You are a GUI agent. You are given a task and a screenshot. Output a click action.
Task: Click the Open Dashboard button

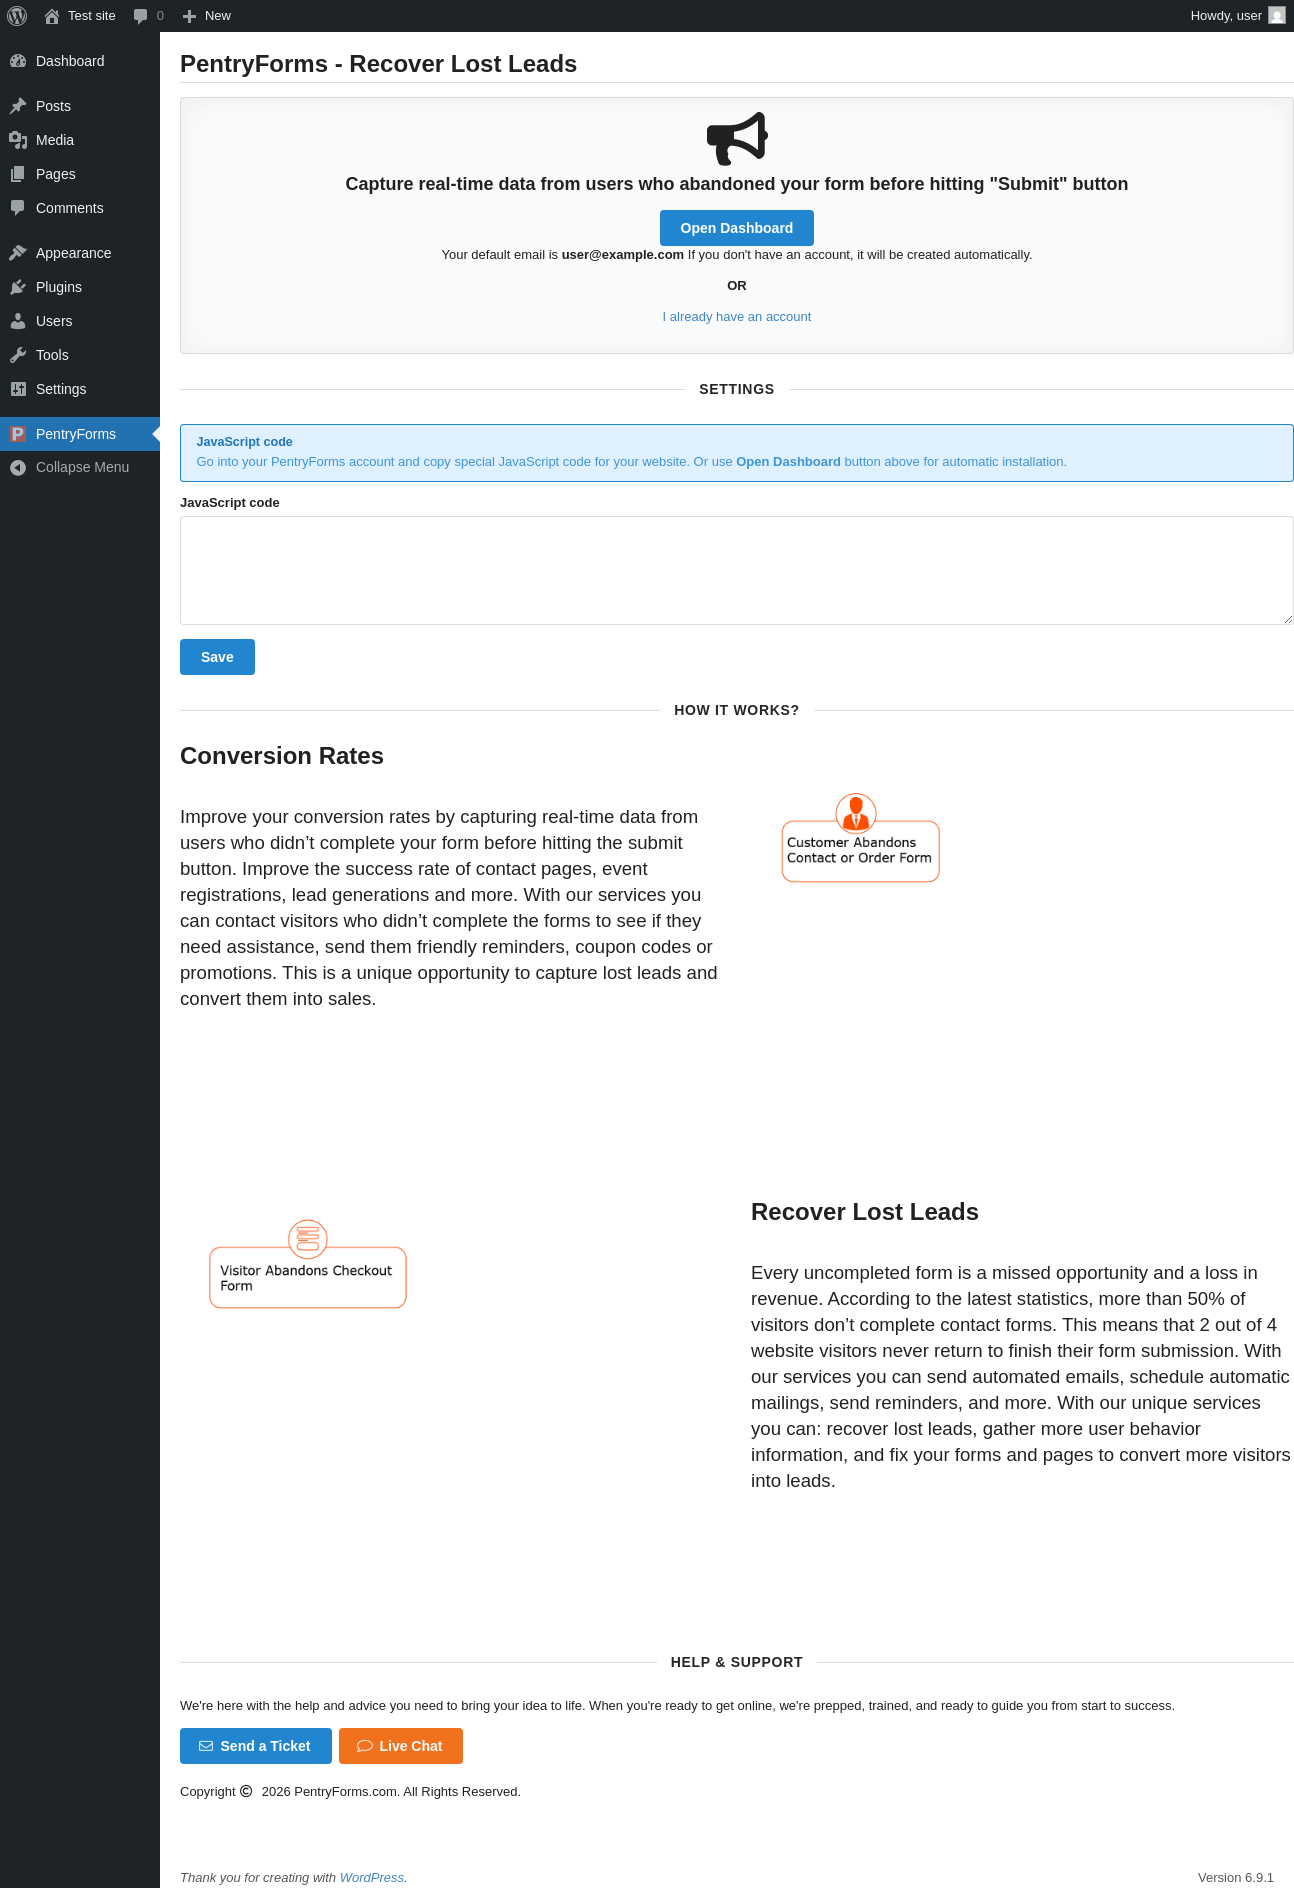point(737,228)
